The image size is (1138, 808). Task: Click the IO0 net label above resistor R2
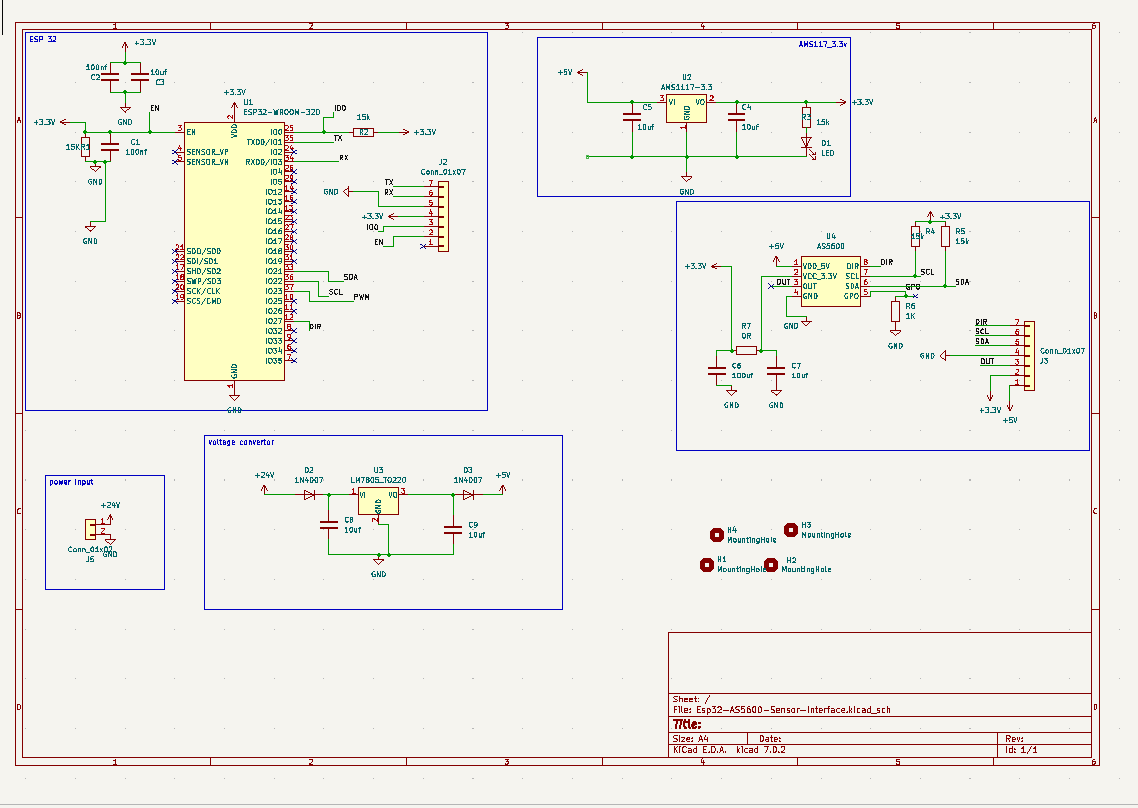[x=340, y=108]
